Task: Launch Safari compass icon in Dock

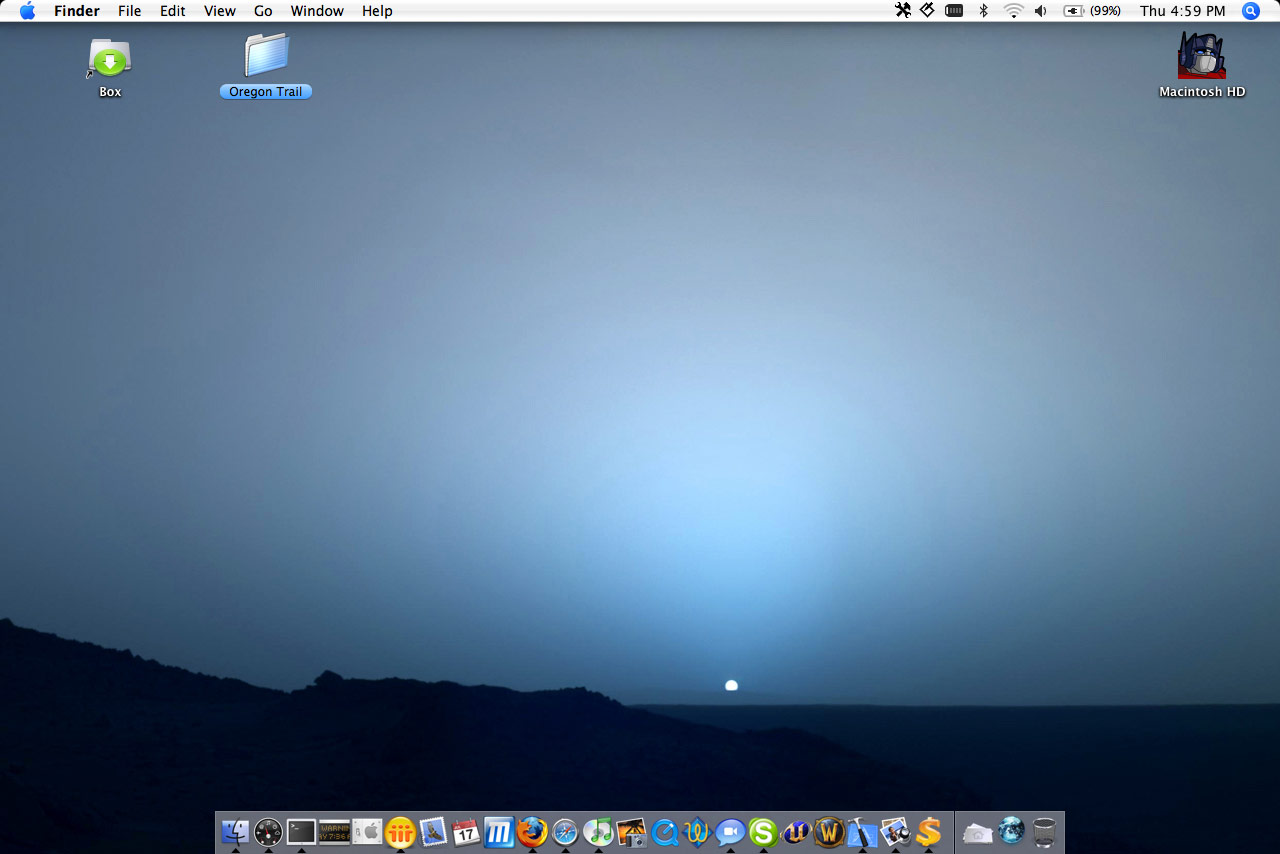Action: pyautogui.click(x=565, y=831)
